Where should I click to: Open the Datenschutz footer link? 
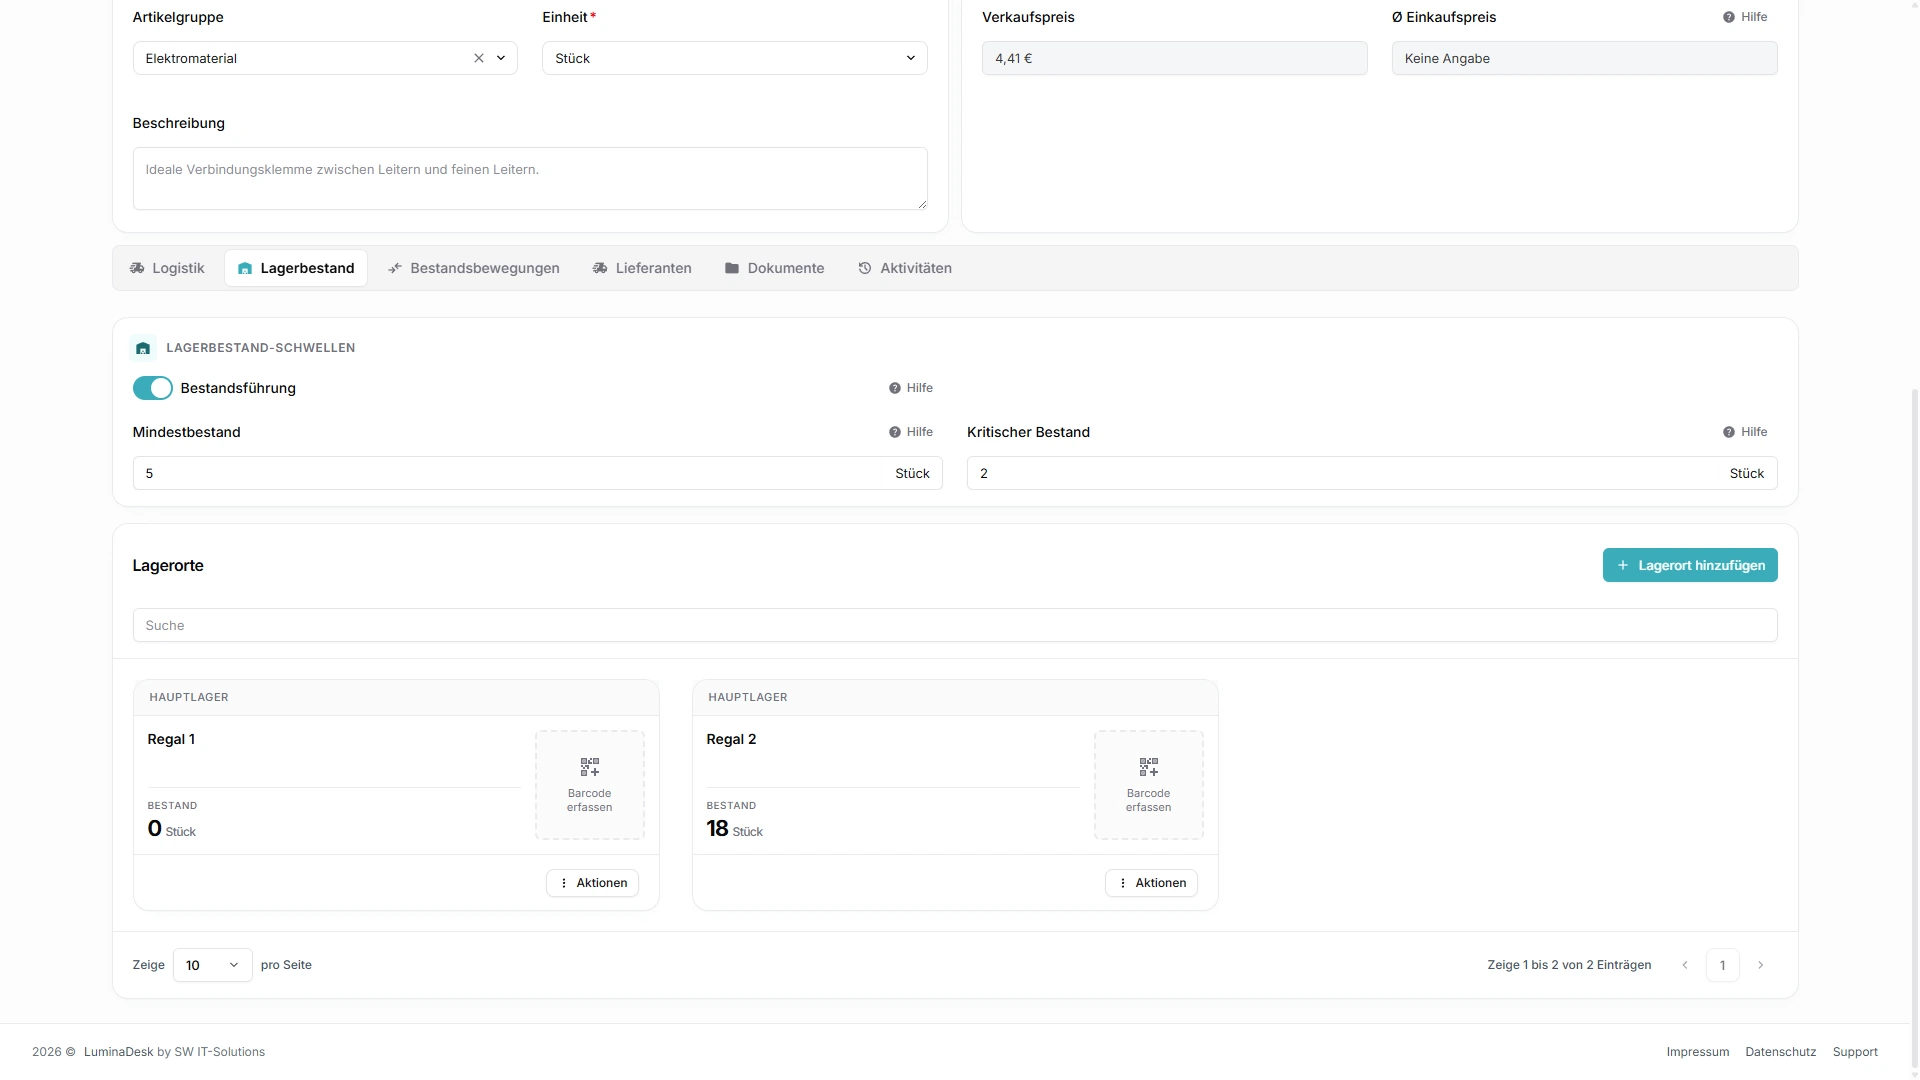(x=1780, y=1052)
